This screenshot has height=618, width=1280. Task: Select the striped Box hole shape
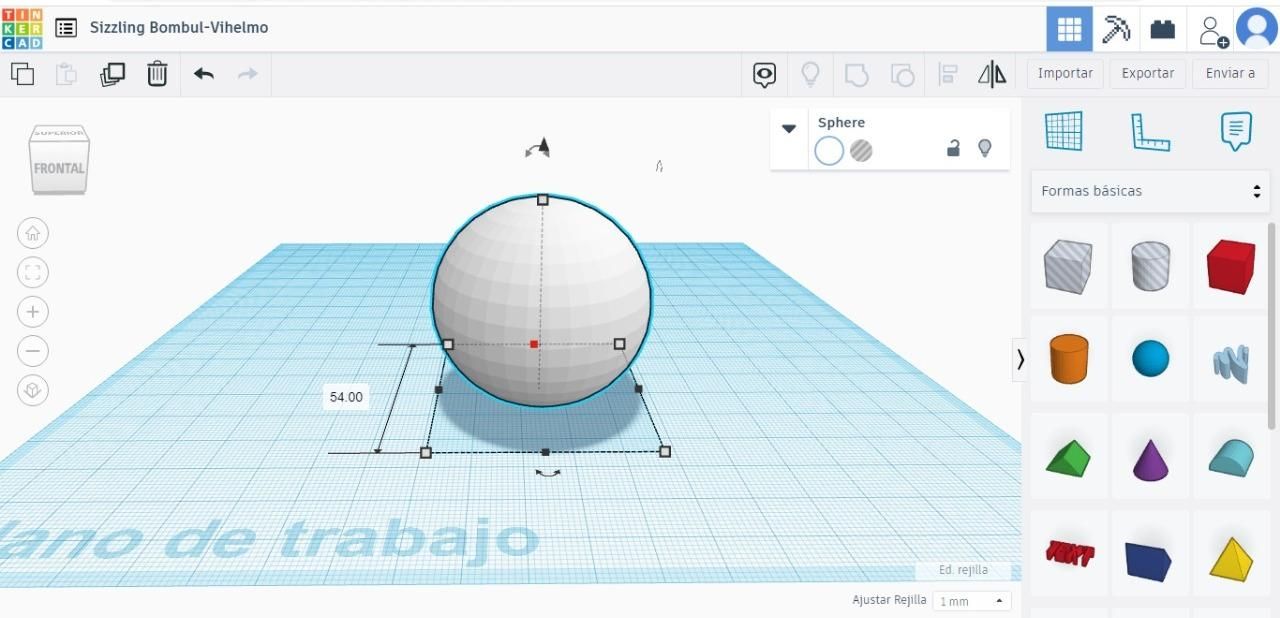(x=1068, y=267)
